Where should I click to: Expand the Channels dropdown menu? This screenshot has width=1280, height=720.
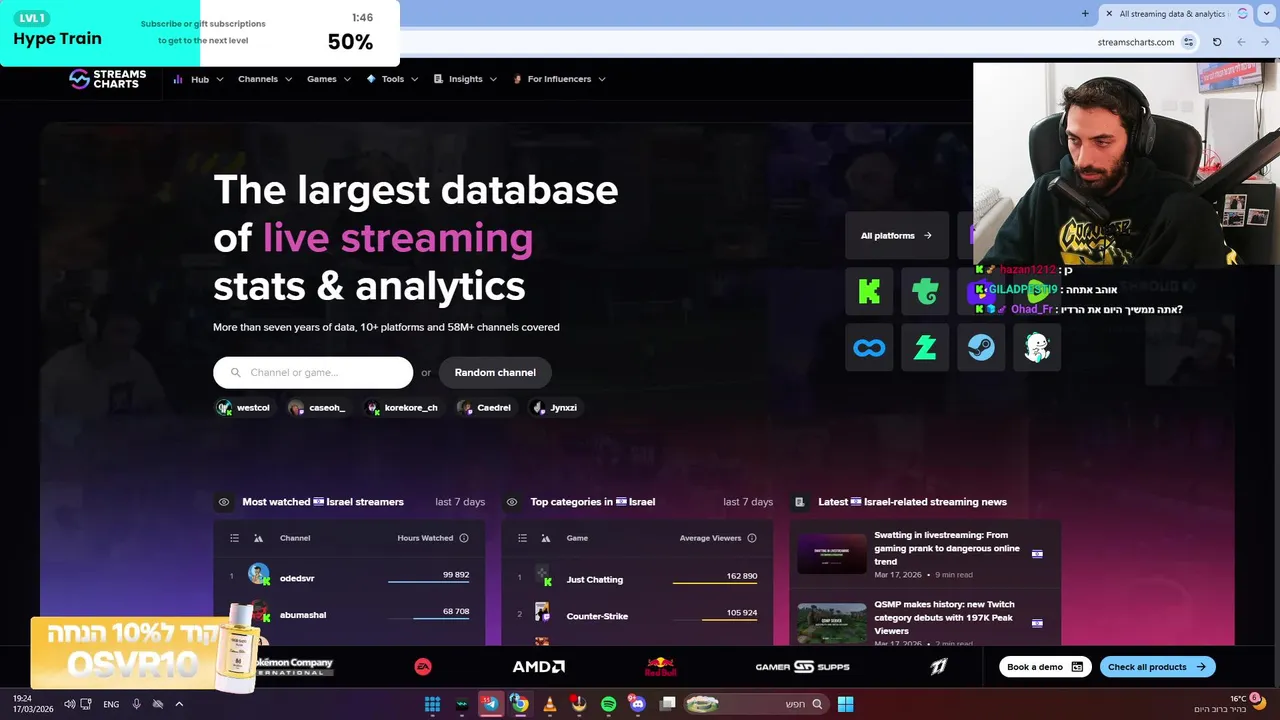click(265, 79)
